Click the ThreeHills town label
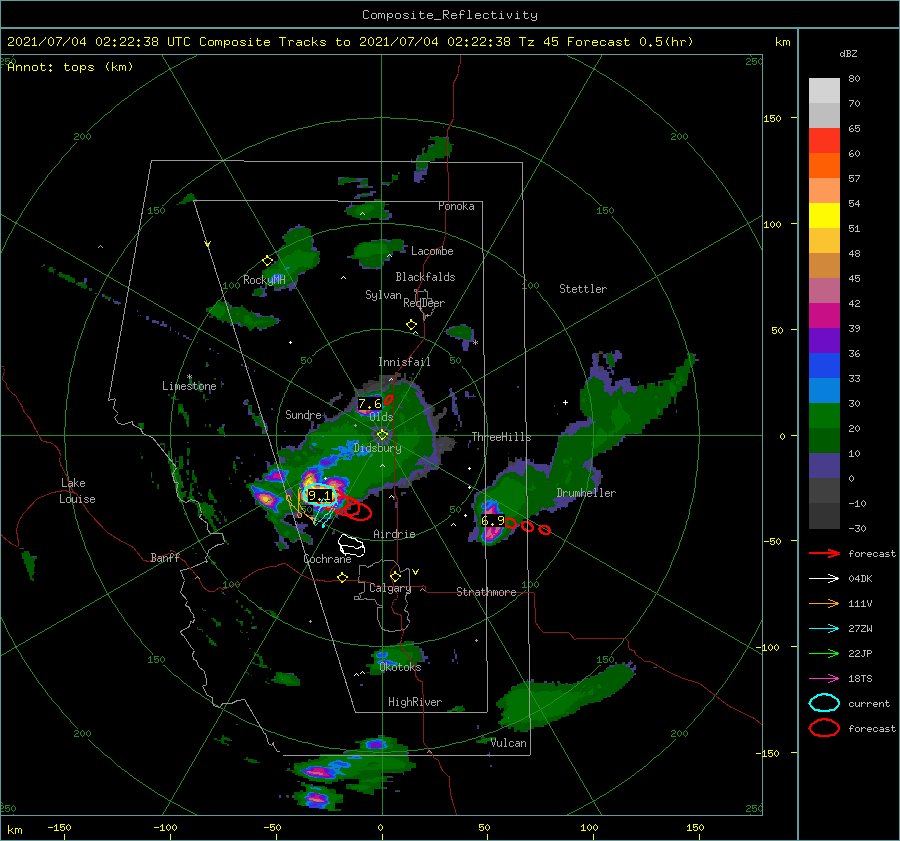The height and width of the screenshot is (841, 900). click(x=501, y=437)
